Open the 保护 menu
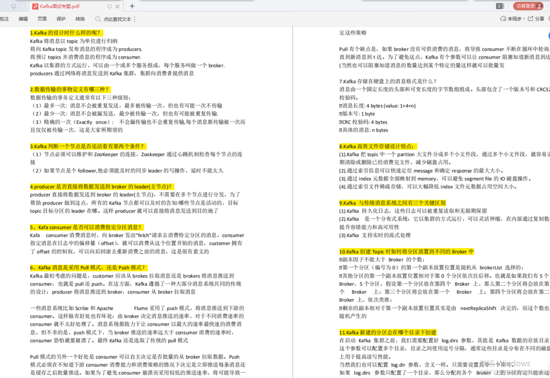550x378 pixels. (x=61, y=19)
